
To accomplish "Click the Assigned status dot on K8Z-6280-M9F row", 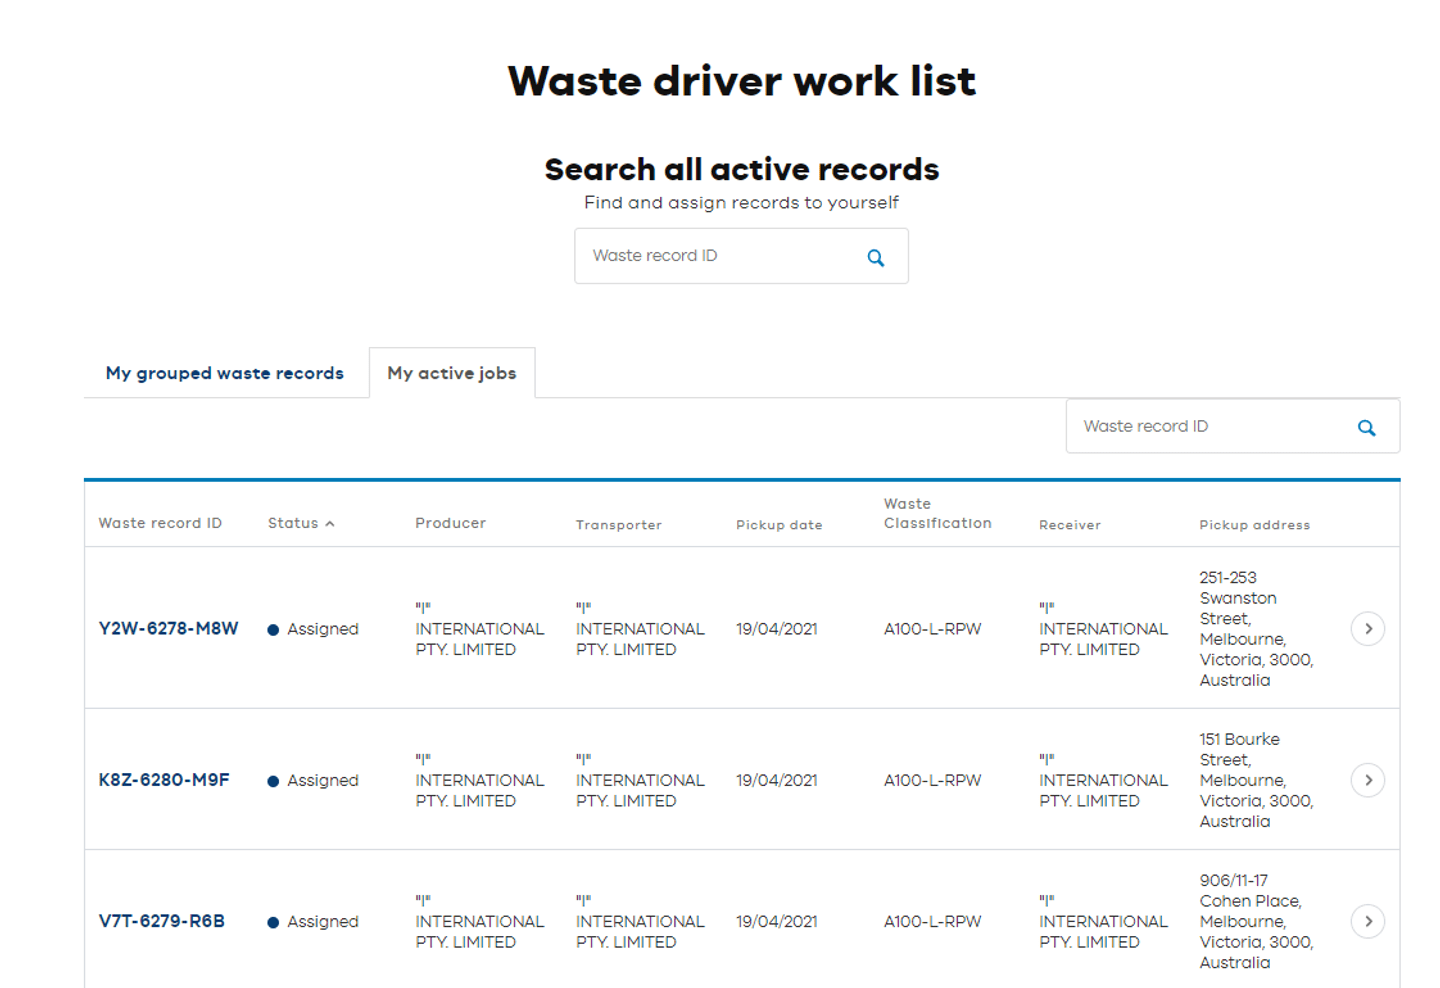I will click(272, 780).
